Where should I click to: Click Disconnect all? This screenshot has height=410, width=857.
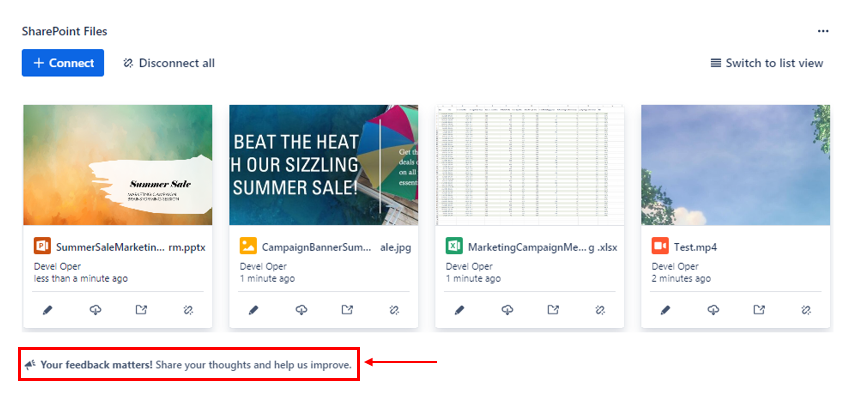coord(168,63)
